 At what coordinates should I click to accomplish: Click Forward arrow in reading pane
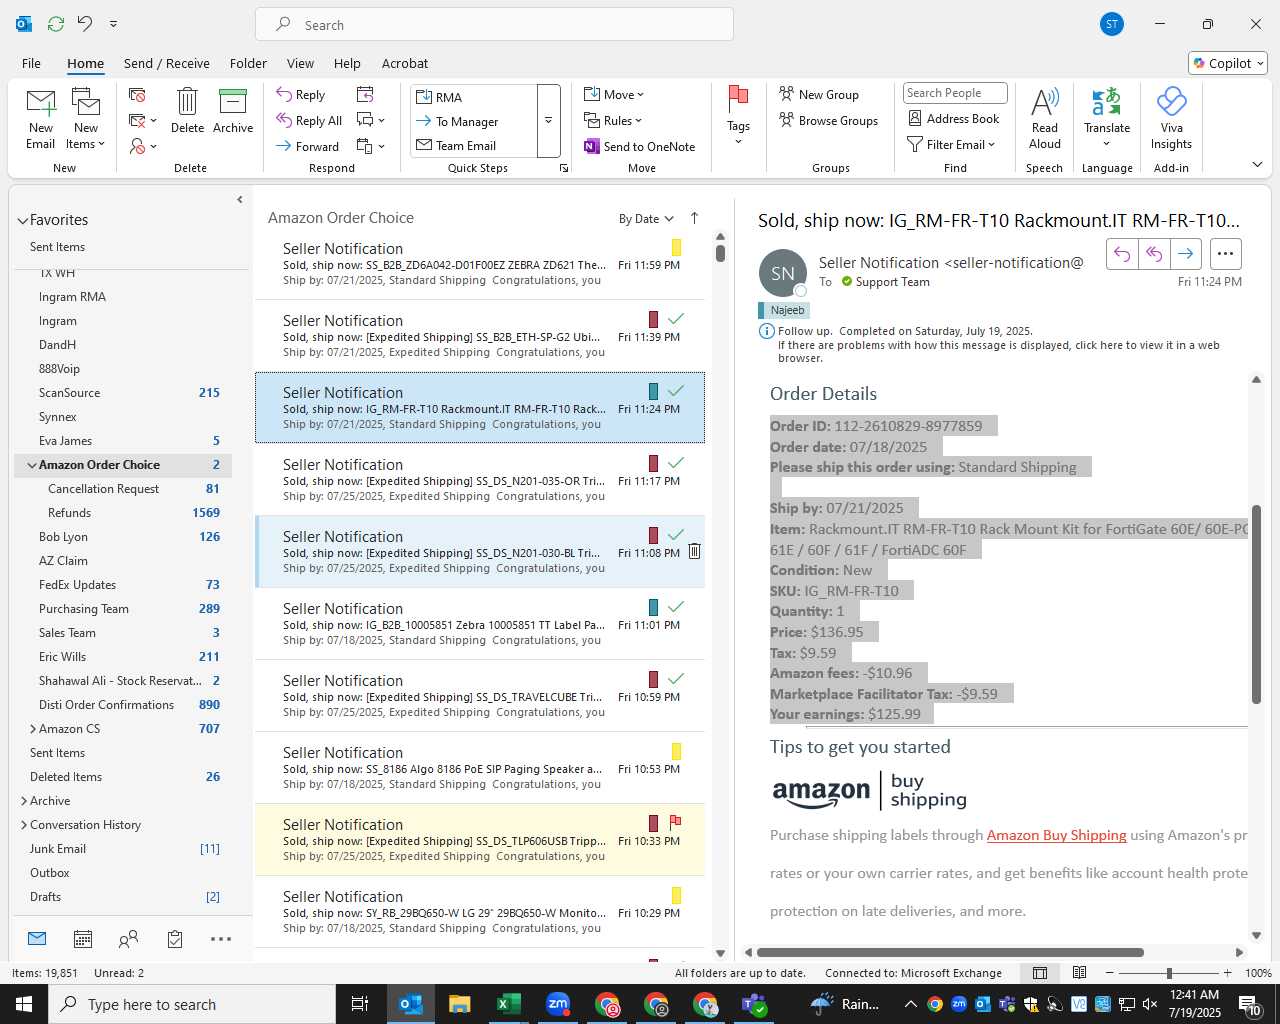1185,254
